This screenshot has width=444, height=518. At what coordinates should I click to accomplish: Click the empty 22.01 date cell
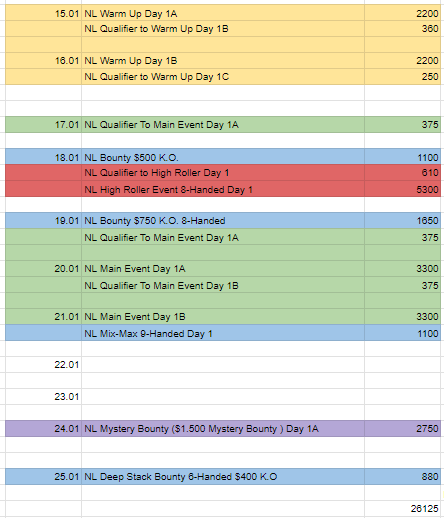click(43, 365)
